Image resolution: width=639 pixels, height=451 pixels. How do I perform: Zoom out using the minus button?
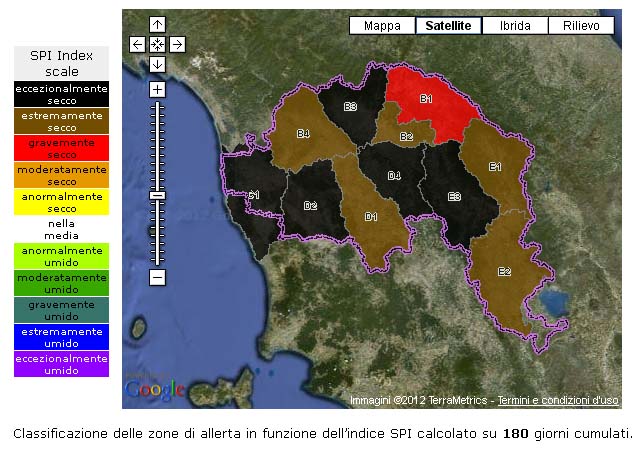[157, 277]
